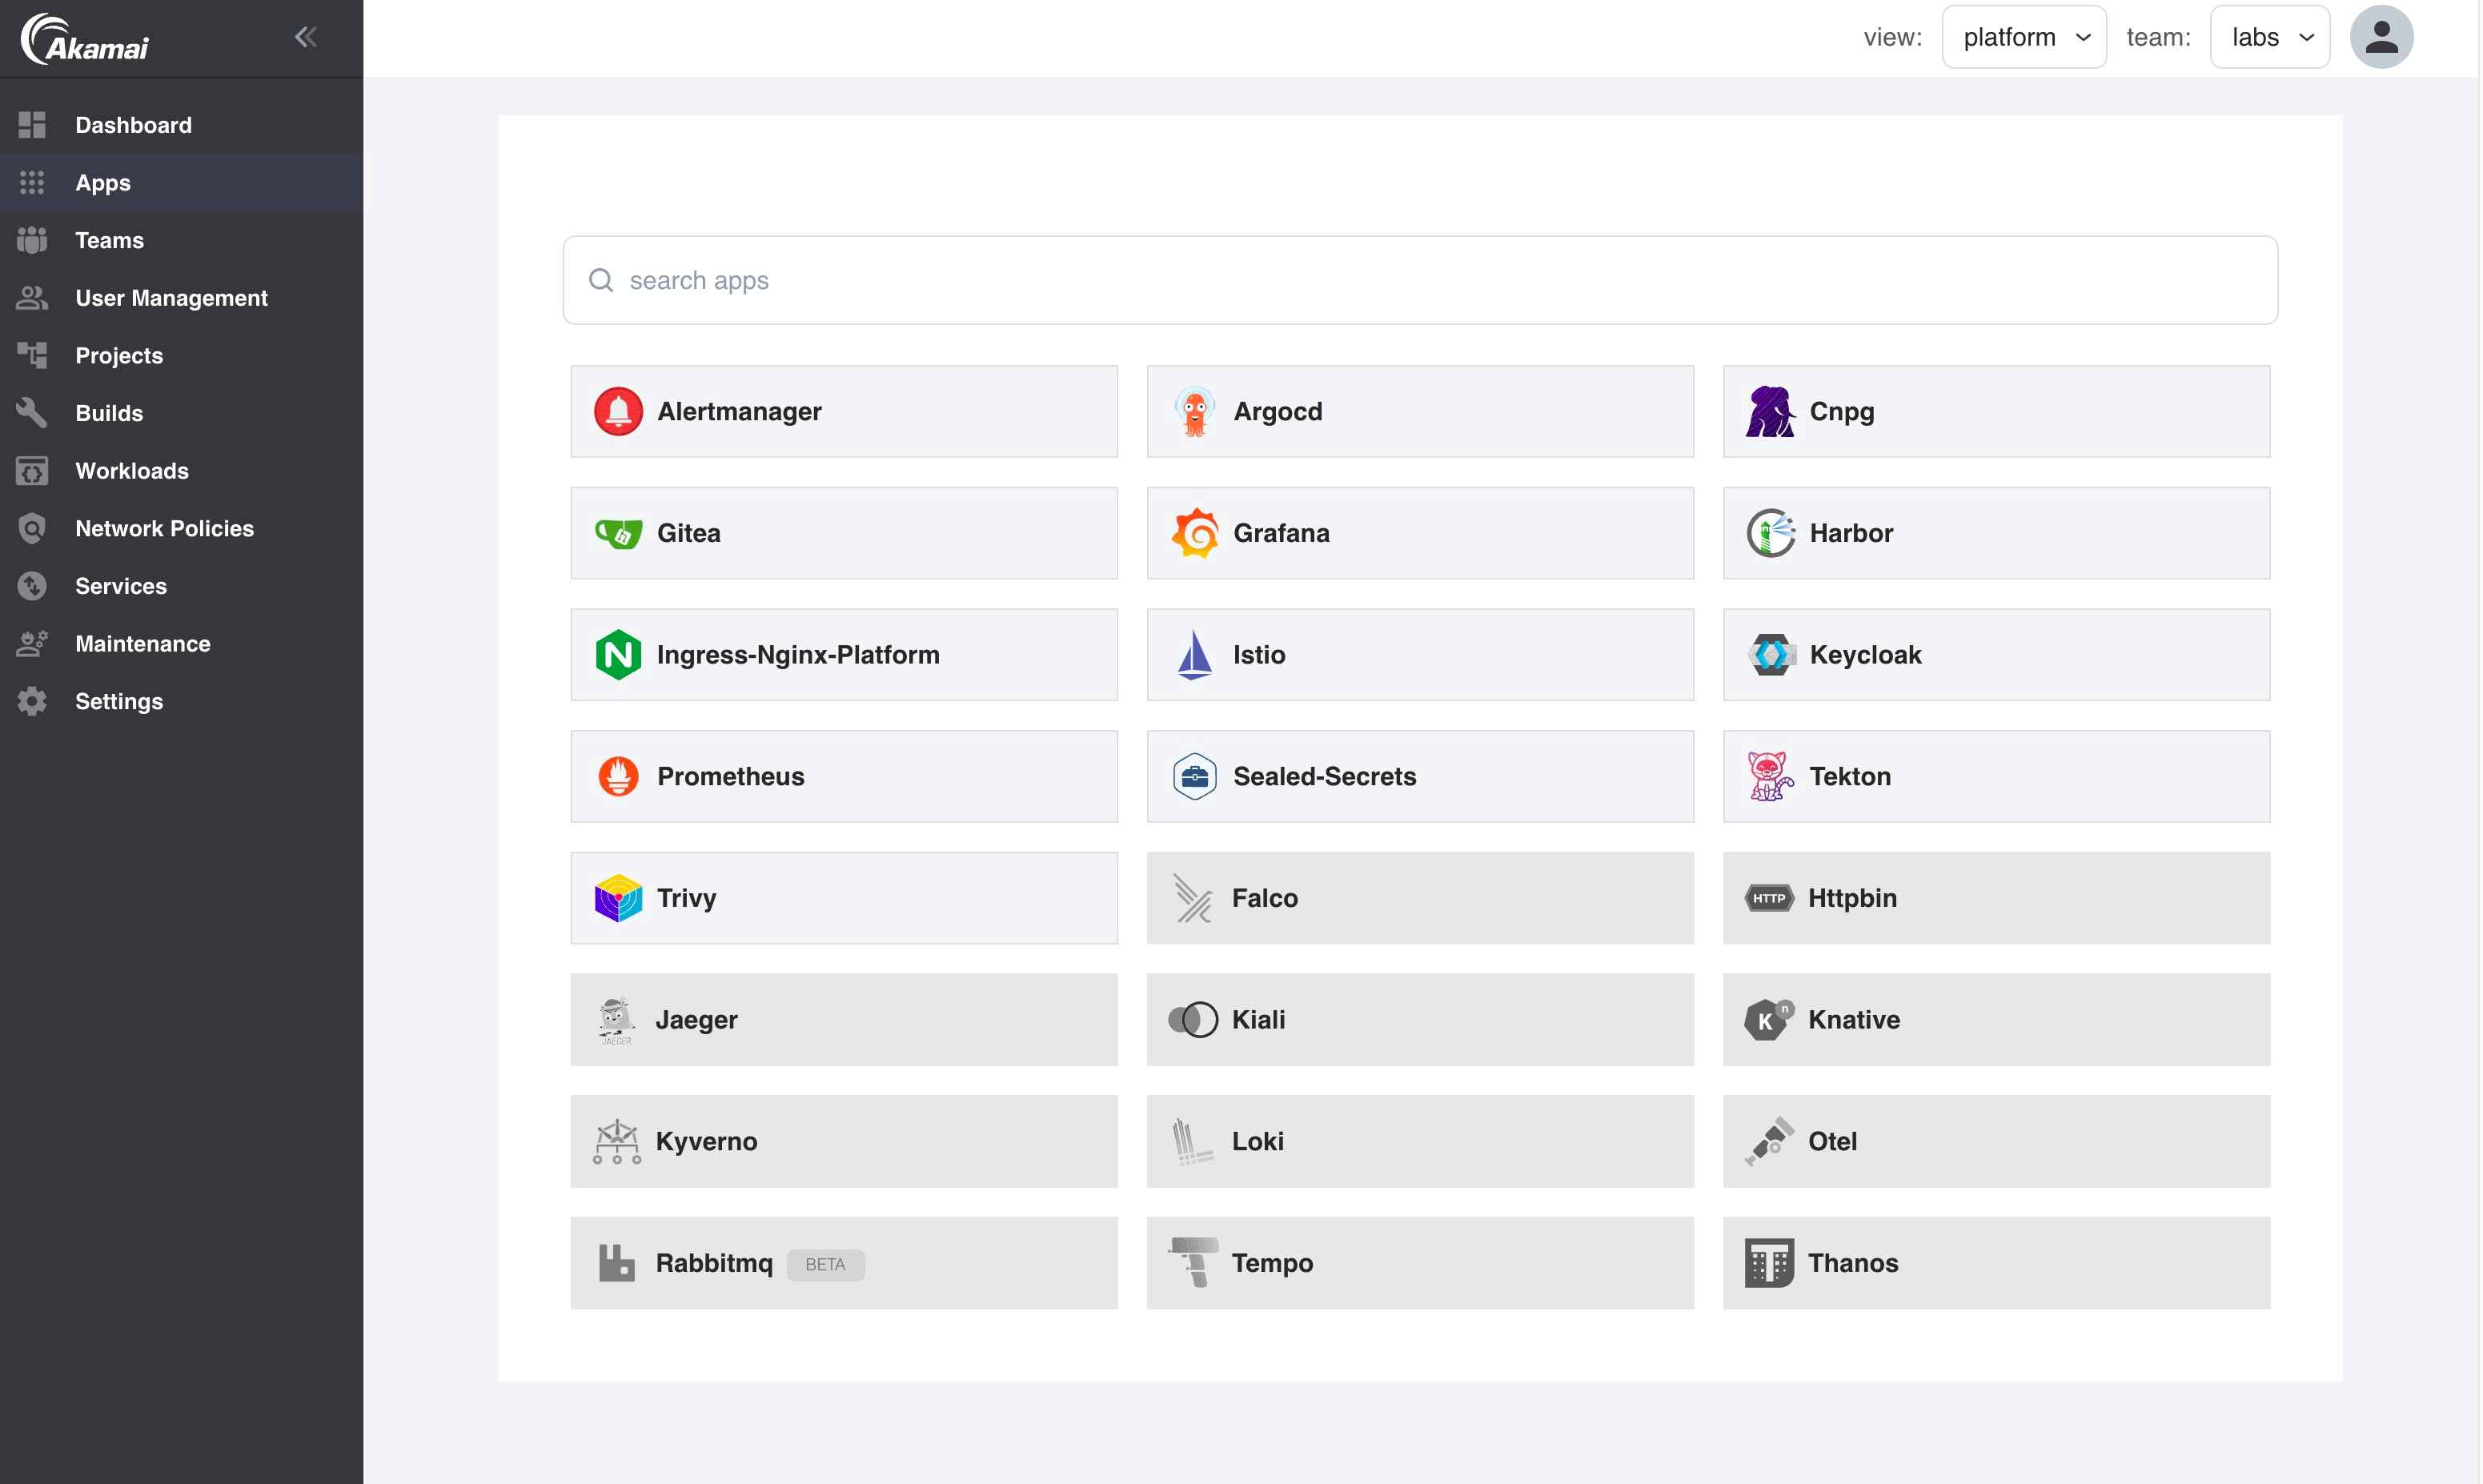Click the user avatar in top right

(2381, 36)
